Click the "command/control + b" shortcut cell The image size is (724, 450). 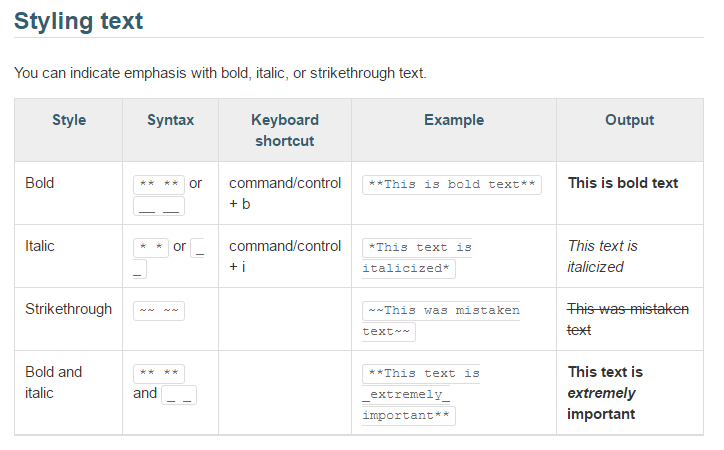pyautogui.click(x=284, y=194)
